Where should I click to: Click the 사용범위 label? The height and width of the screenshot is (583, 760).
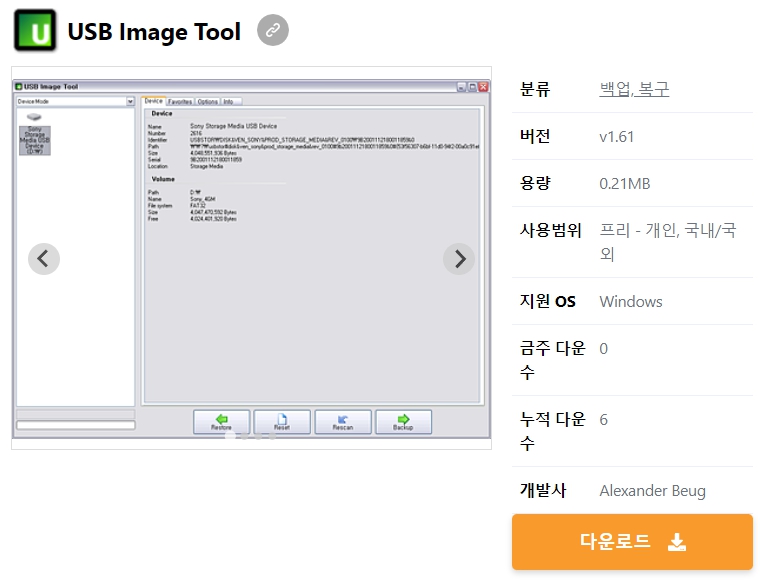(551, 230)
